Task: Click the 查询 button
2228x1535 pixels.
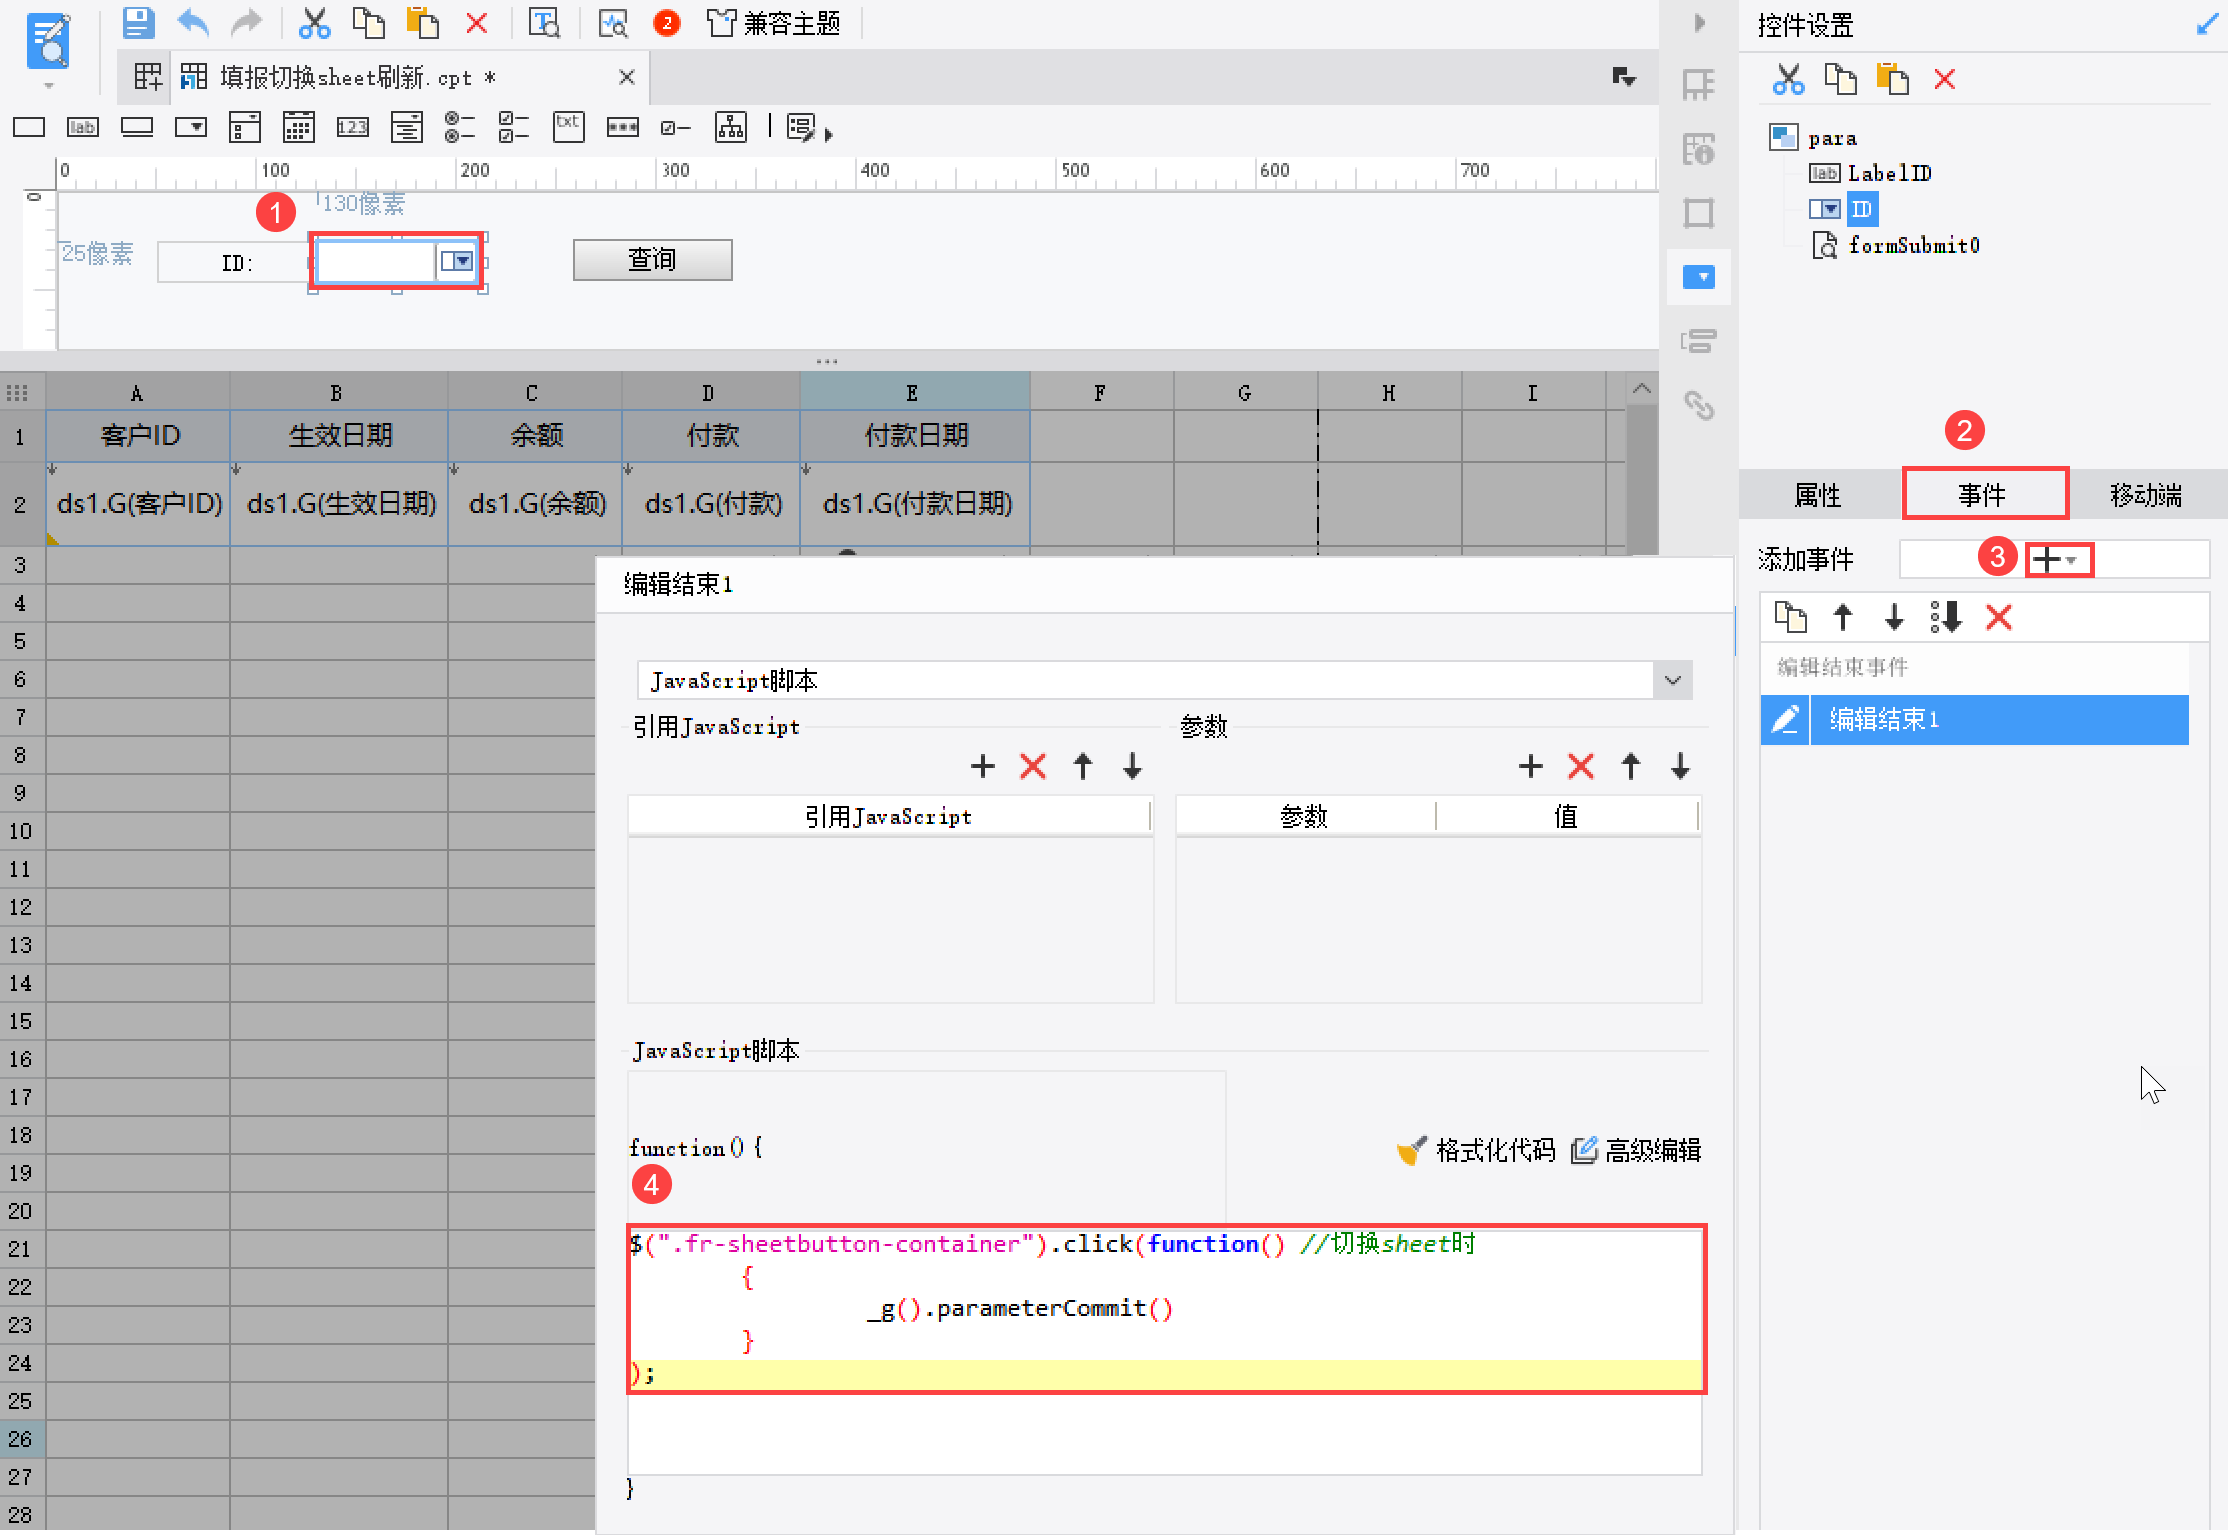Action: pos(652,260)
